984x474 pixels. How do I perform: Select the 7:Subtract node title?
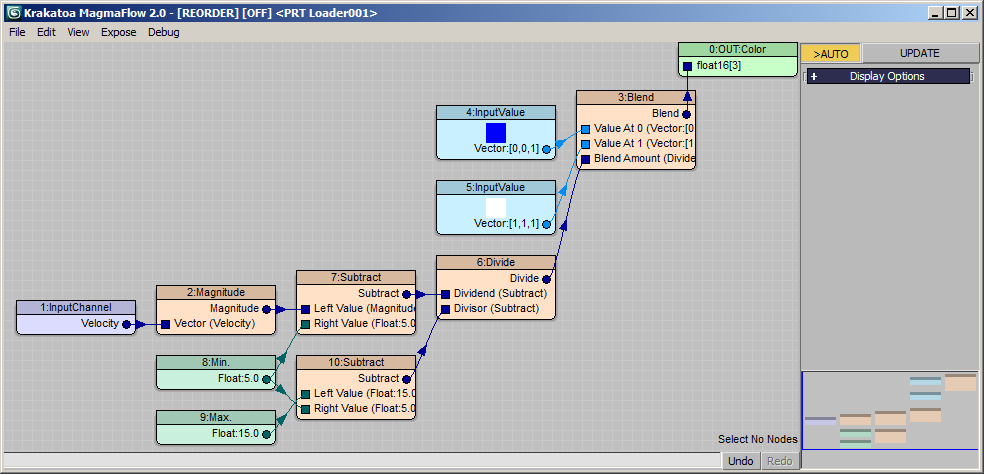click(x=356, y=277)
